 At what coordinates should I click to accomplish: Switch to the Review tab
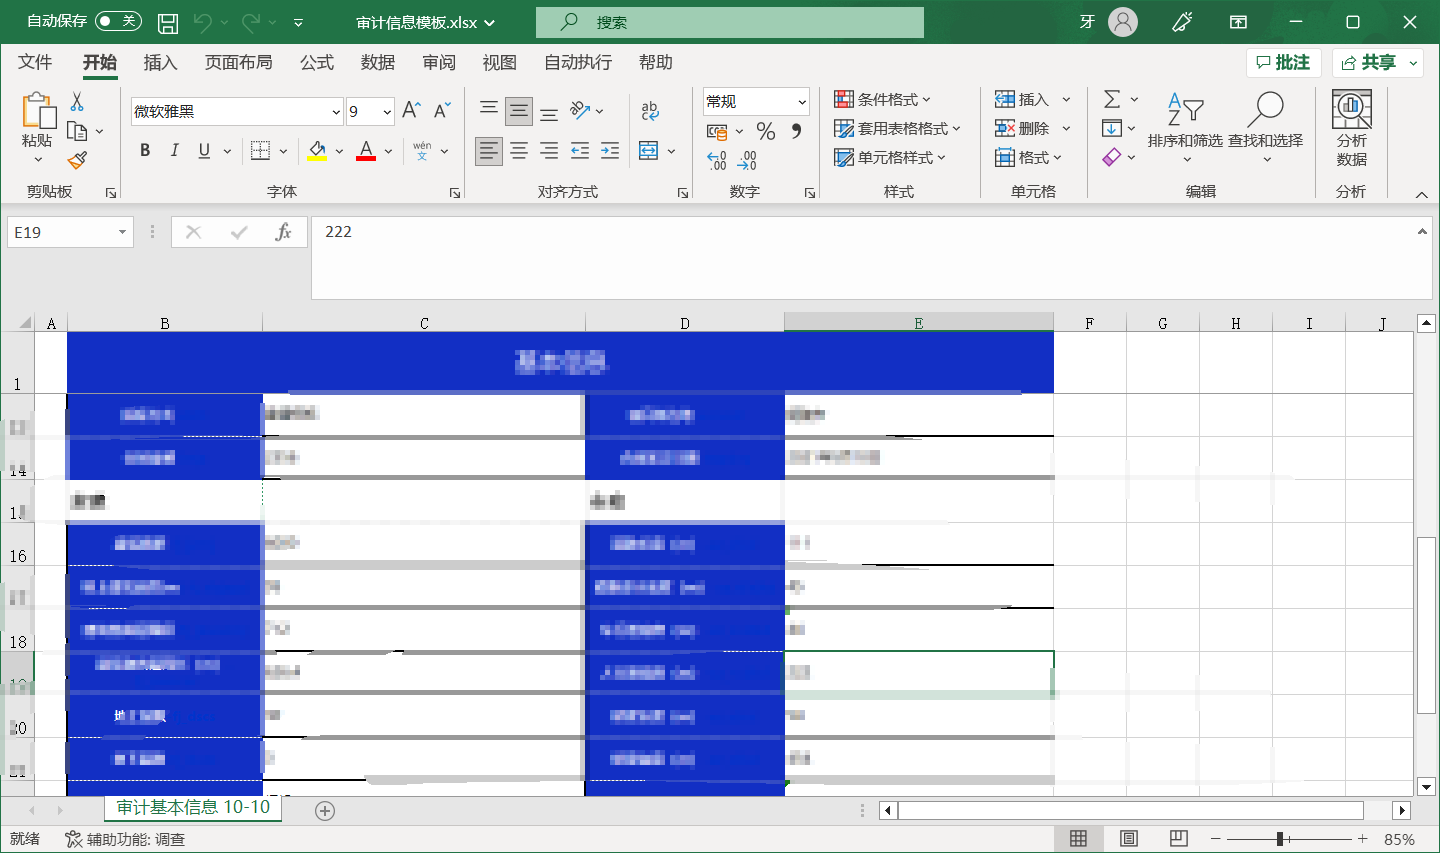click(438, 62)
